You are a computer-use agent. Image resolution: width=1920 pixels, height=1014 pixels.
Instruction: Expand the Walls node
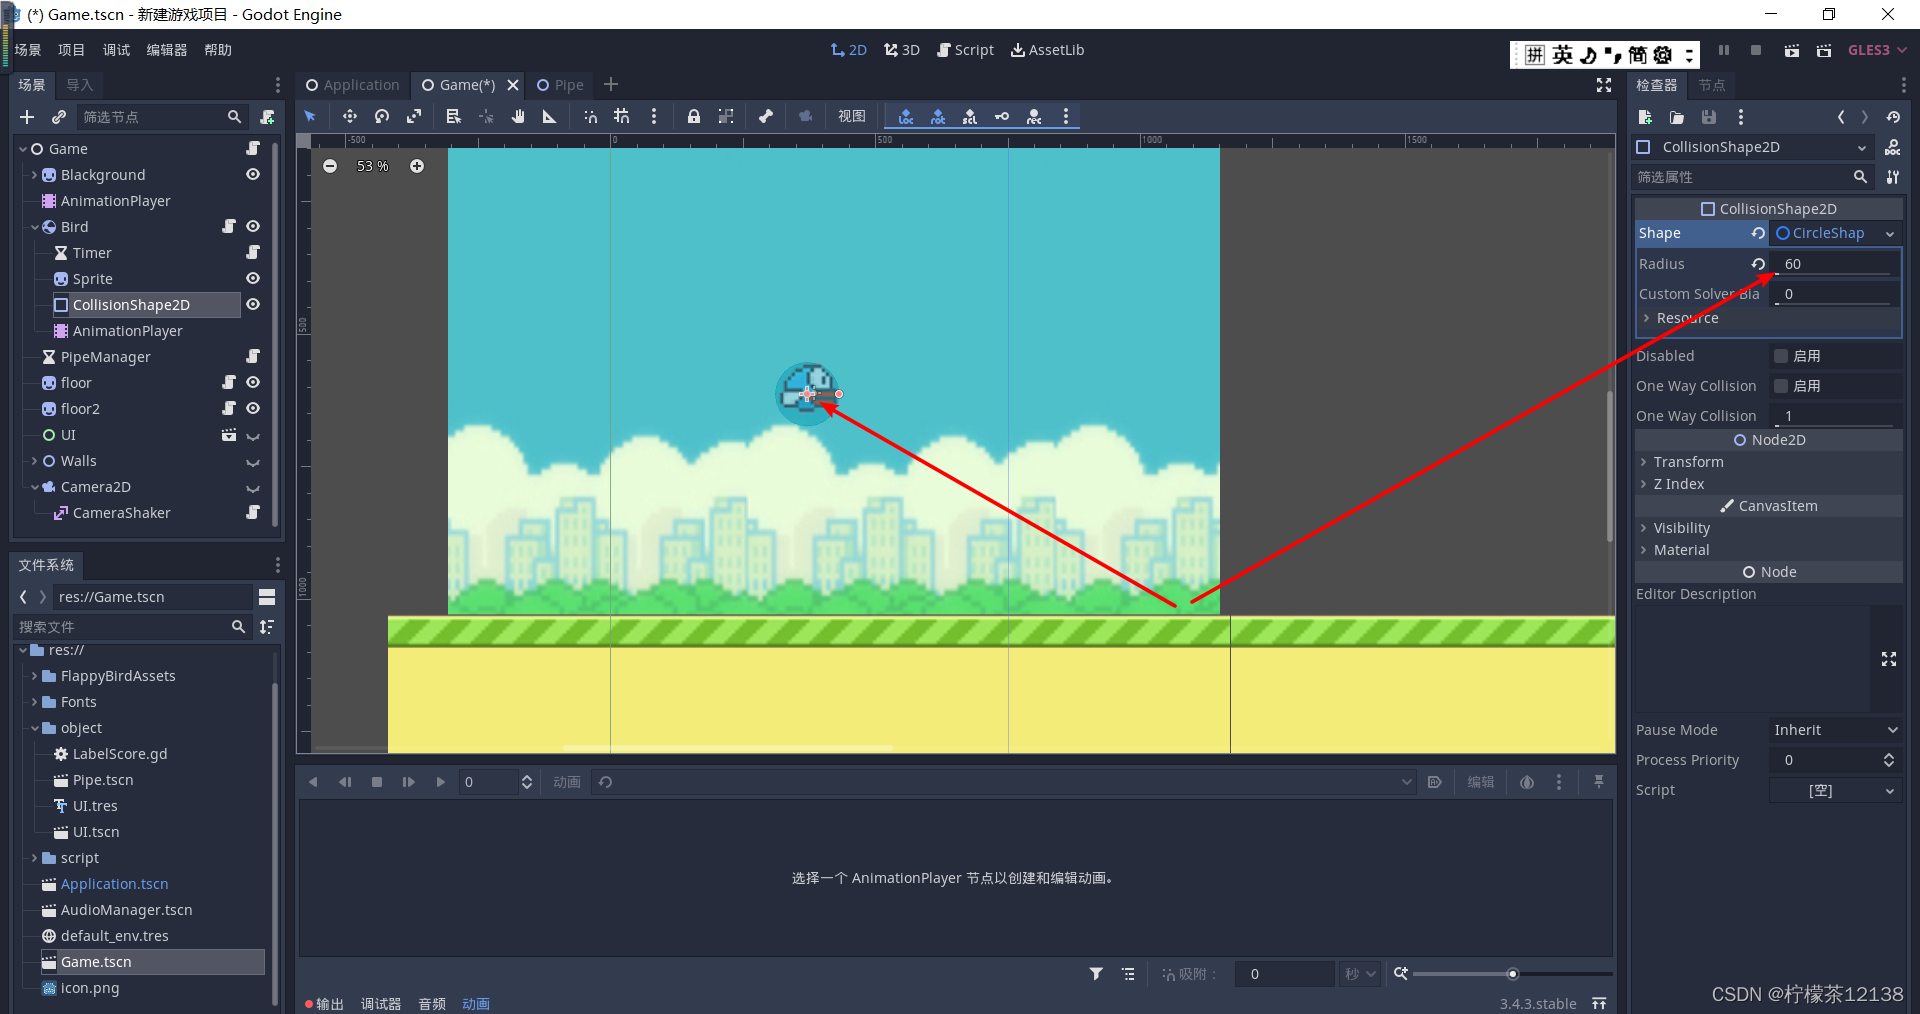coord(35,461)
